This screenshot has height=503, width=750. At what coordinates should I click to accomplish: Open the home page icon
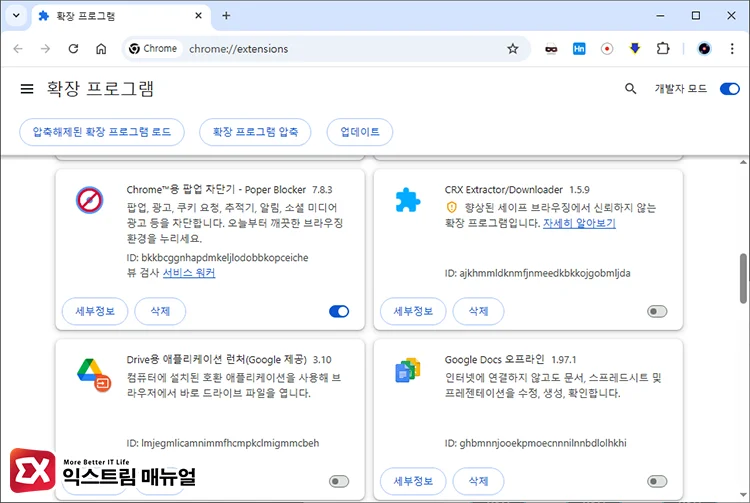point(101,49)
